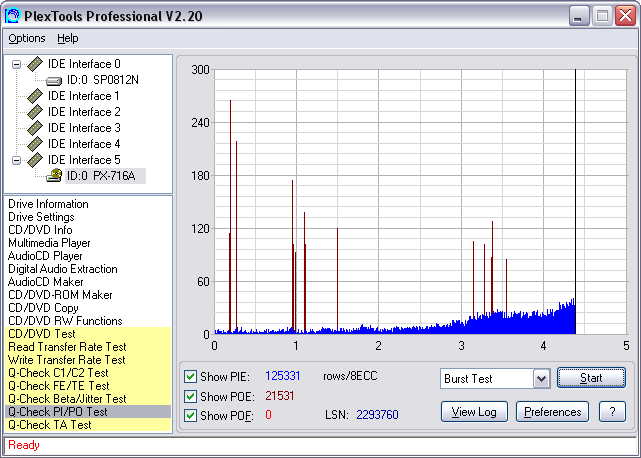Click the IDE Interface 0 chip icon
641x458 pixels.
[x=35, y=64]
